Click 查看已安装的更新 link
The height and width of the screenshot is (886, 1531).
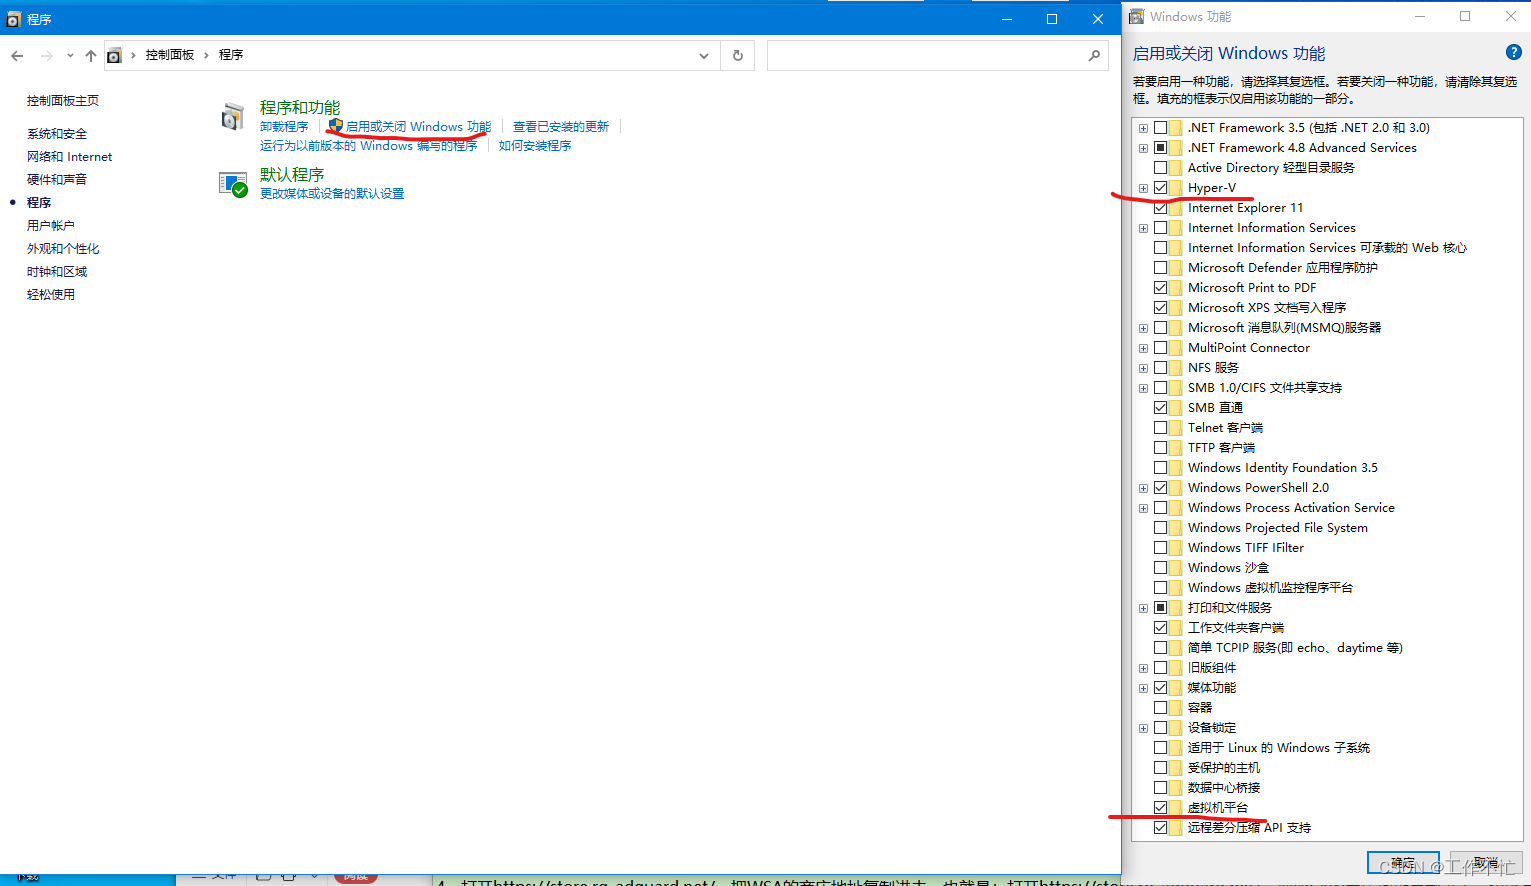561,127
